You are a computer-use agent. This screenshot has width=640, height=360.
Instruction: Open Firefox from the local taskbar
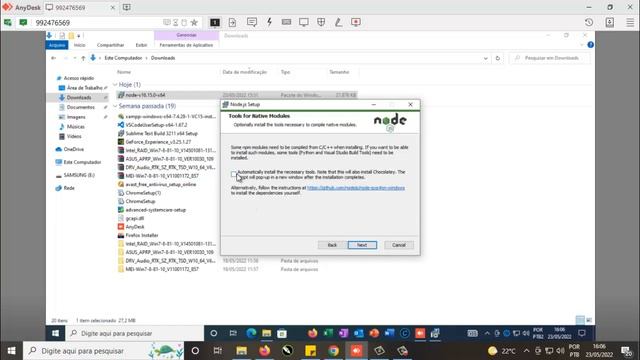click(264, 351)
